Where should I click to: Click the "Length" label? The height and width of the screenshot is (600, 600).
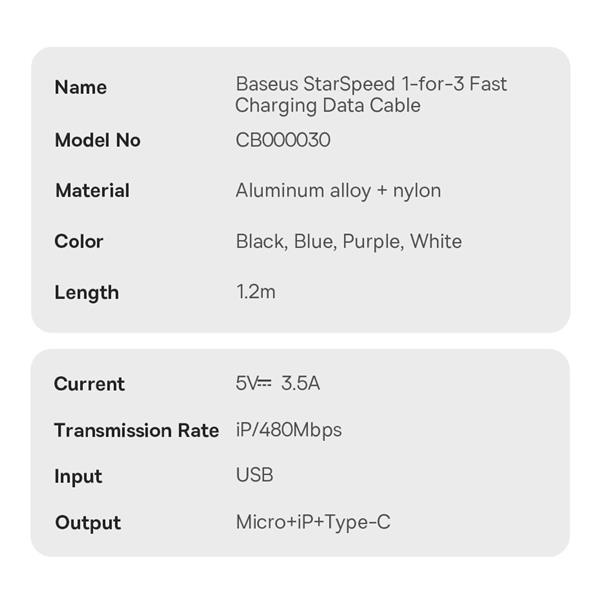pos(86,292)
